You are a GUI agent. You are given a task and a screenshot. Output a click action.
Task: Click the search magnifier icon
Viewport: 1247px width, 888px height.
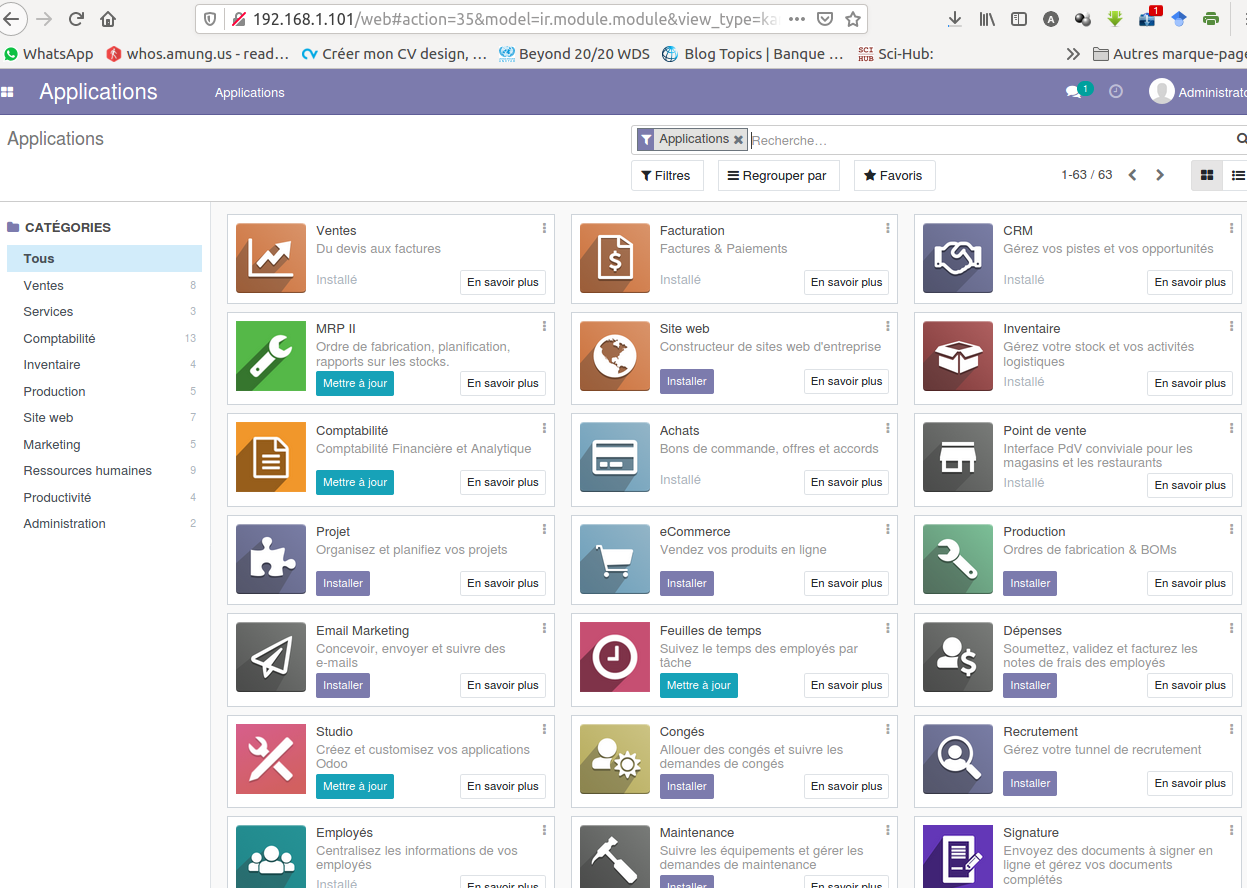1241,139
